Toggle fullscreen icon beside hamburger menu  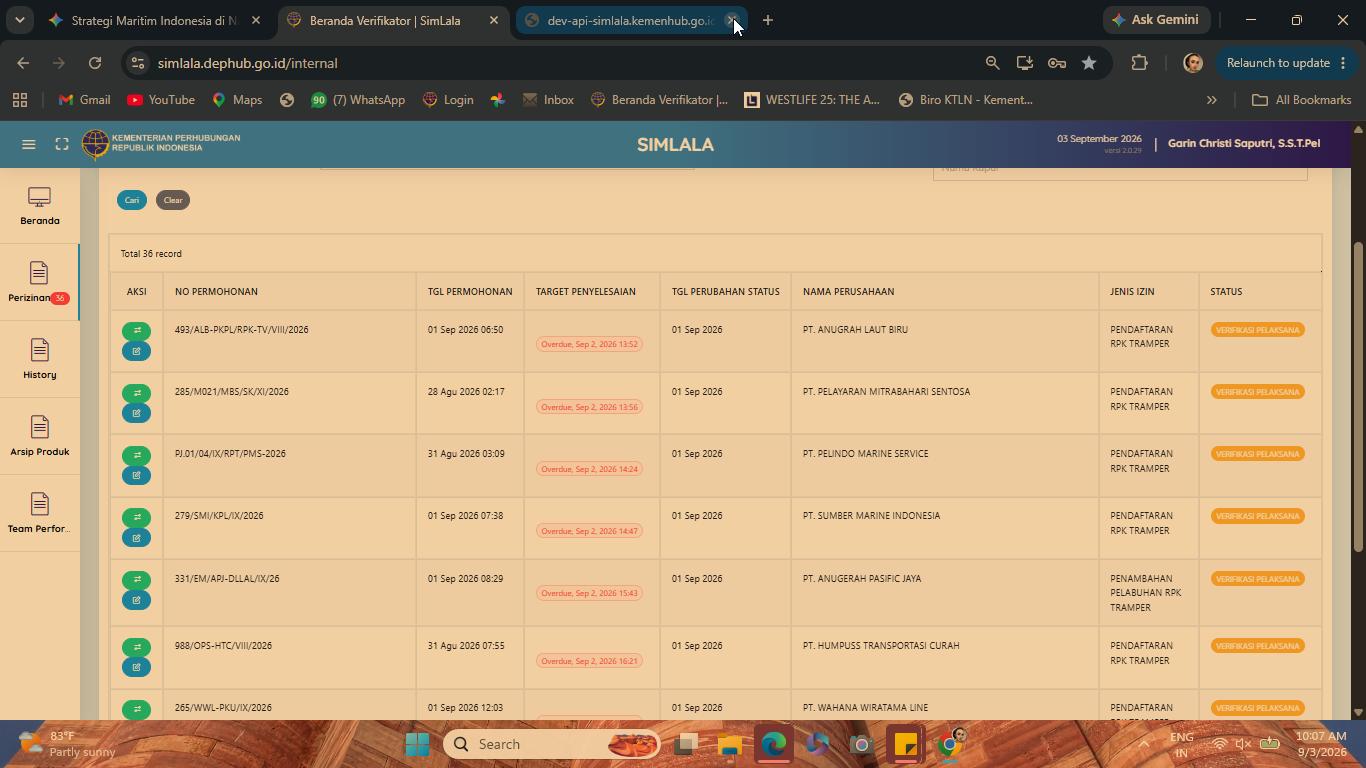[x=62, y=144]
